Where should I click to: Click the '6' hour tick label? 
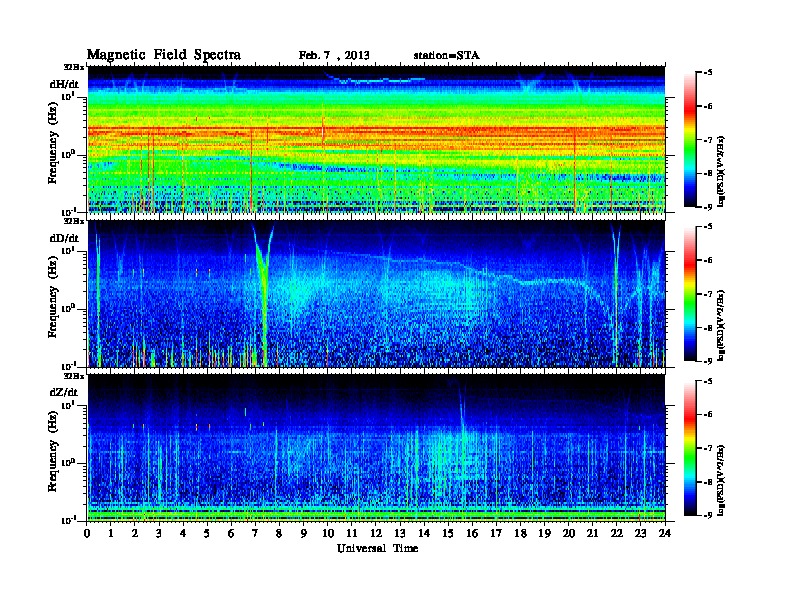(x=231, y=533)
